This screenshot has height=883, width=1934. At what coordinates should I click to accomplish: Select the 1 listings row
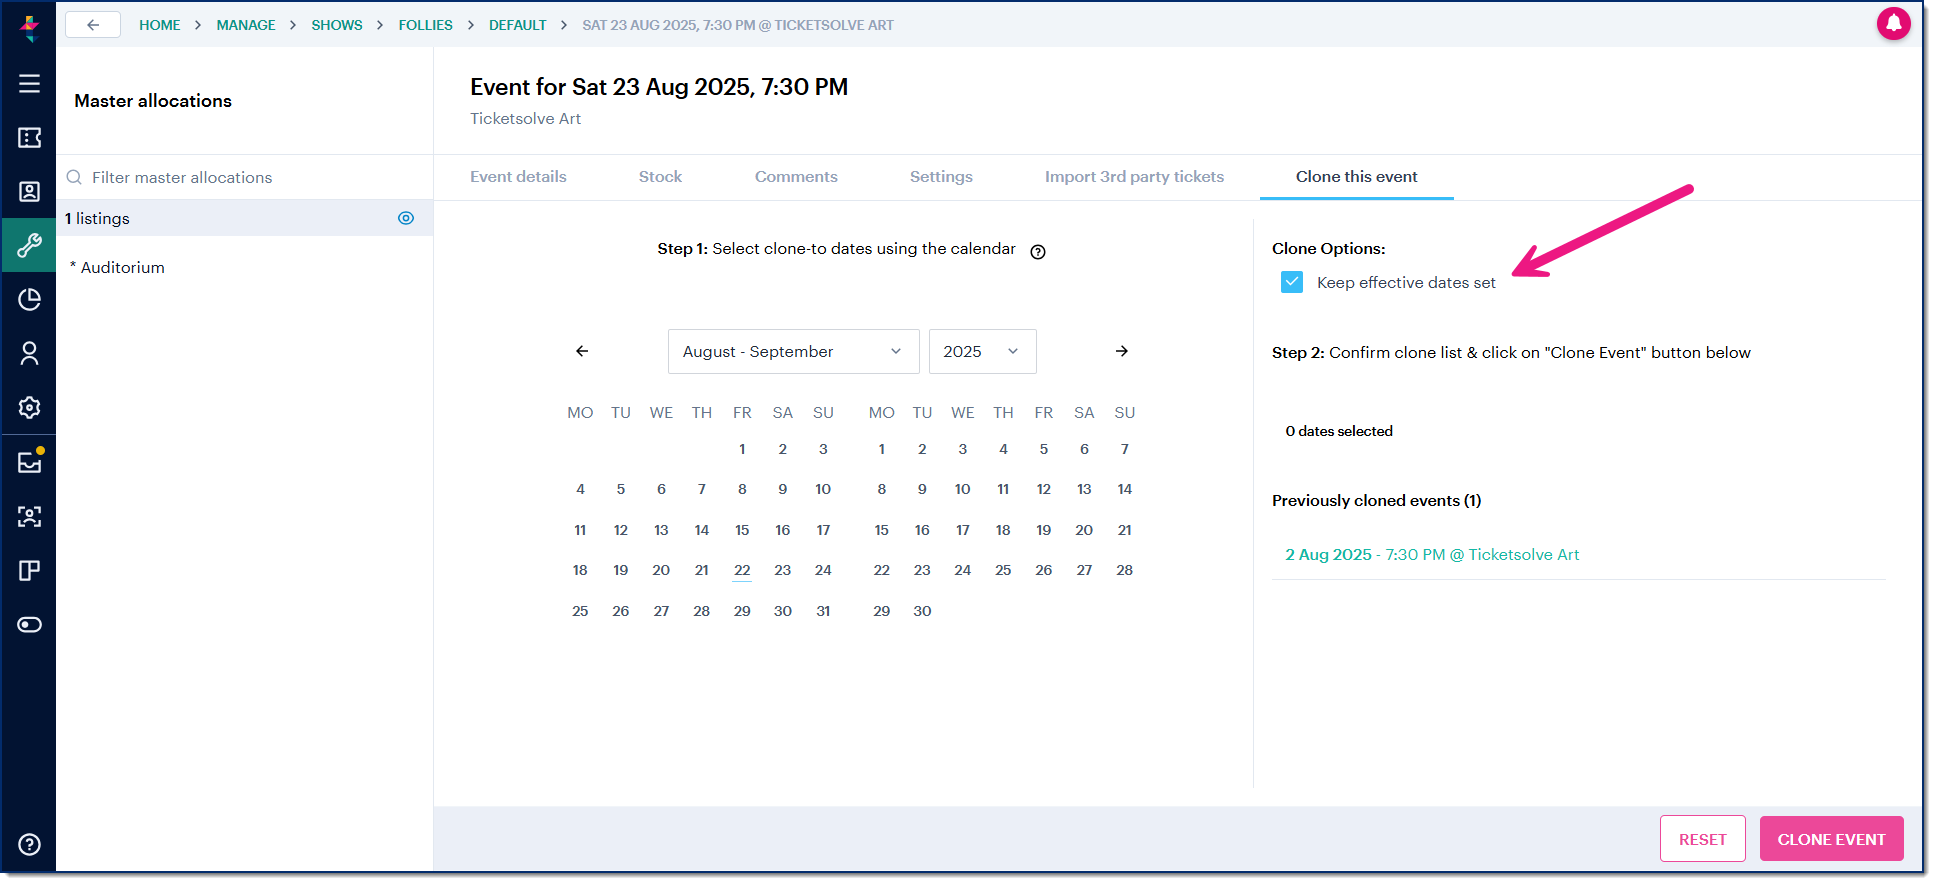point(245,218)
